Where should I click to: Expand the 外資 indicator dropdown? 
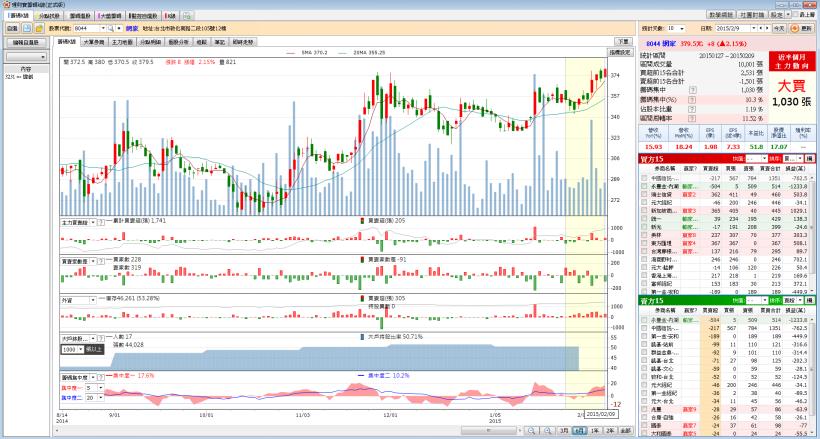click(91, 299)
